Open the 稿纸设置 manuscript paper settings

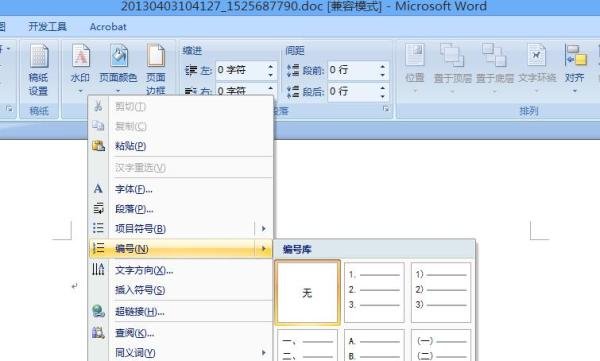[39, 70]
